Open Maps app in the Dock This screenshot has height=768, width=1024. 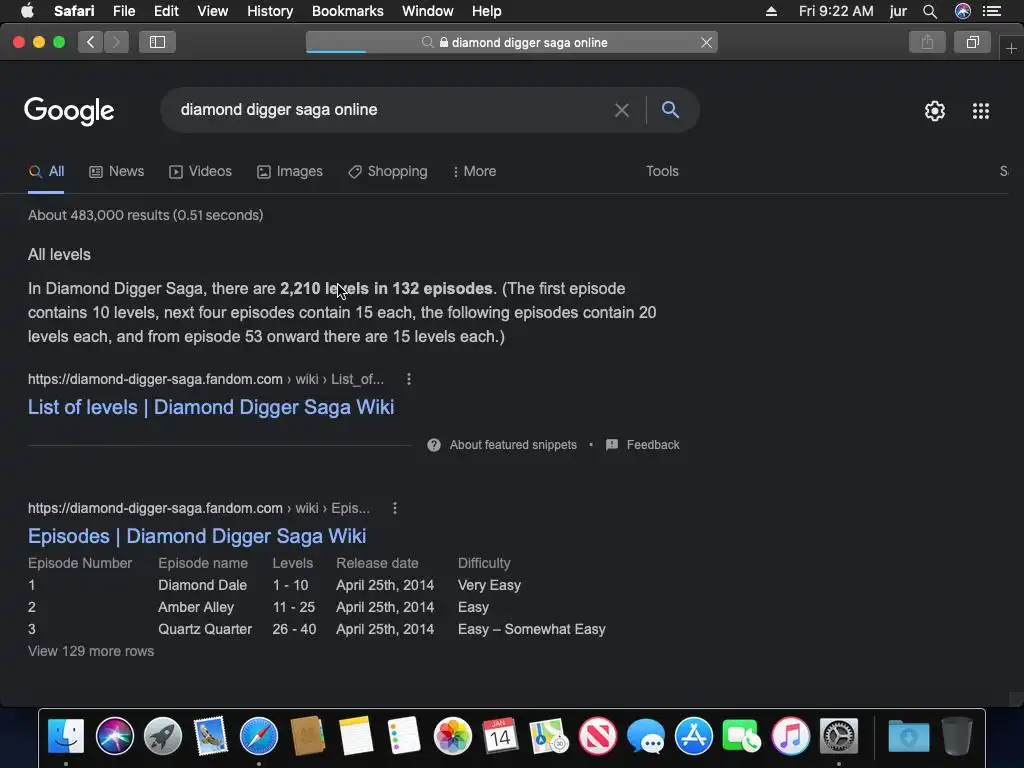pos(549,736)
